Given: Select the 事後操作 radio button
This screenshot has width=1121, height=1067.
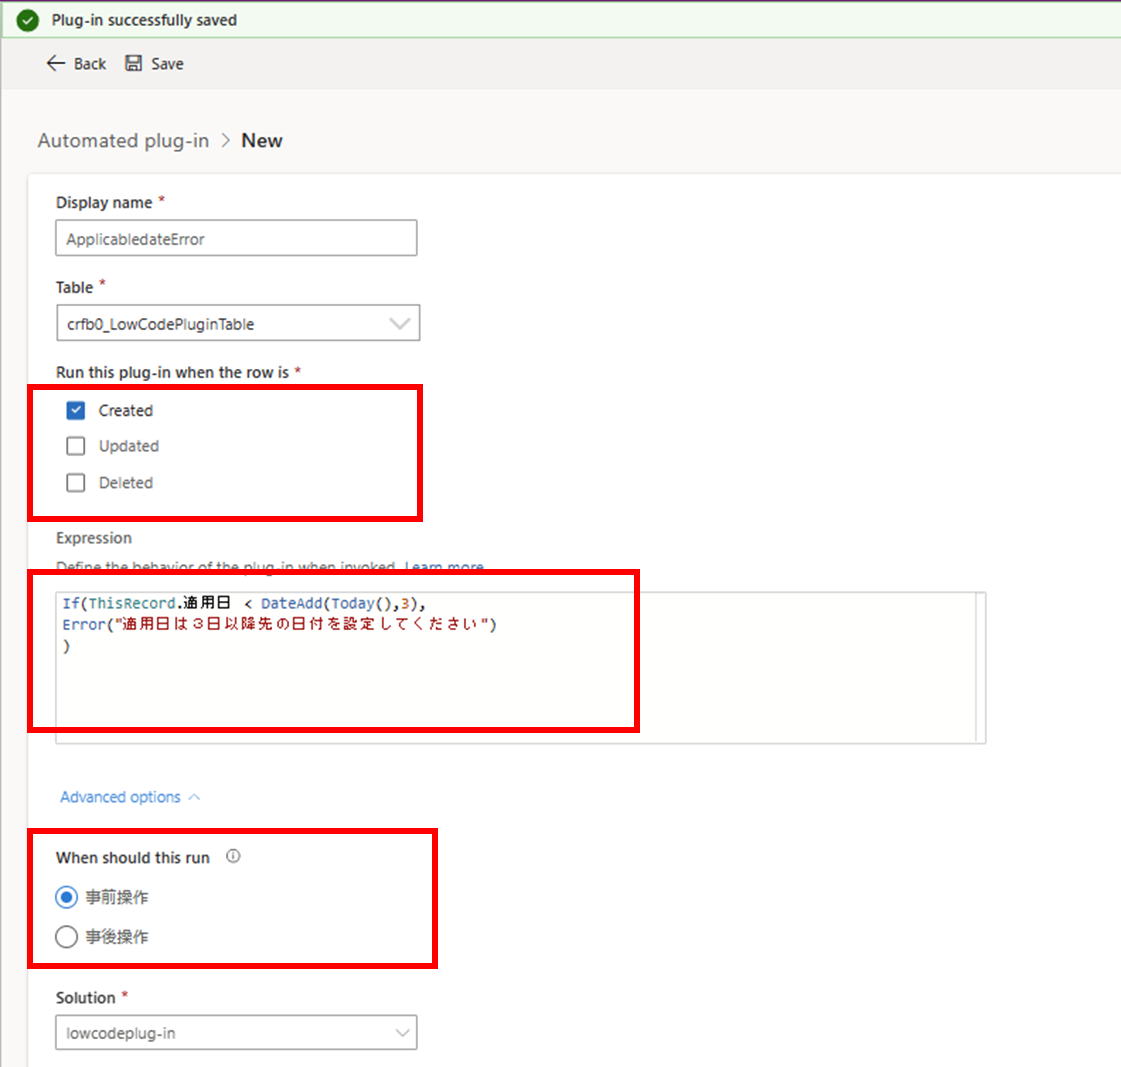Looking at the screenshot, I should 66,937.
